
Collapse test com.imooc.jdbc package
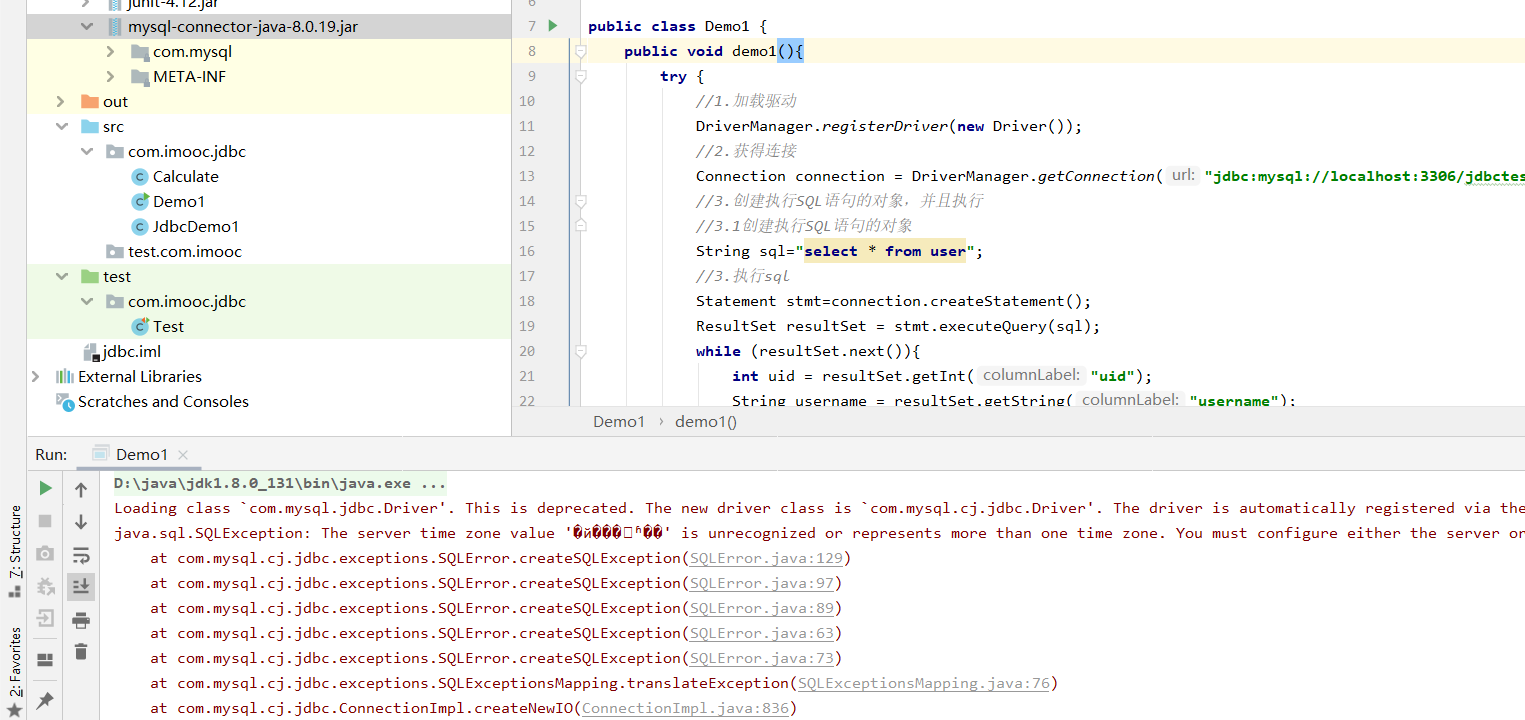(x=87, y=302)
